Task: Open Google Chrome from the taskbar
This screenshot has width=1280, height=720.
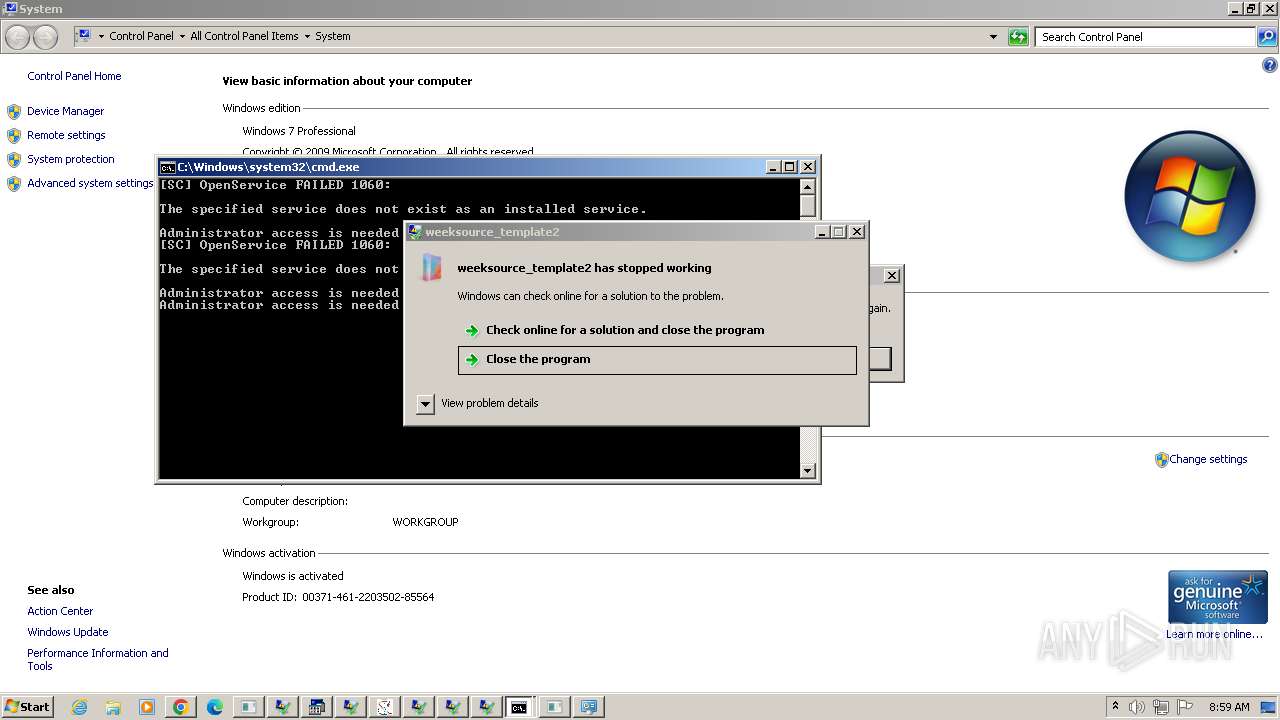Action: (181, 707)
